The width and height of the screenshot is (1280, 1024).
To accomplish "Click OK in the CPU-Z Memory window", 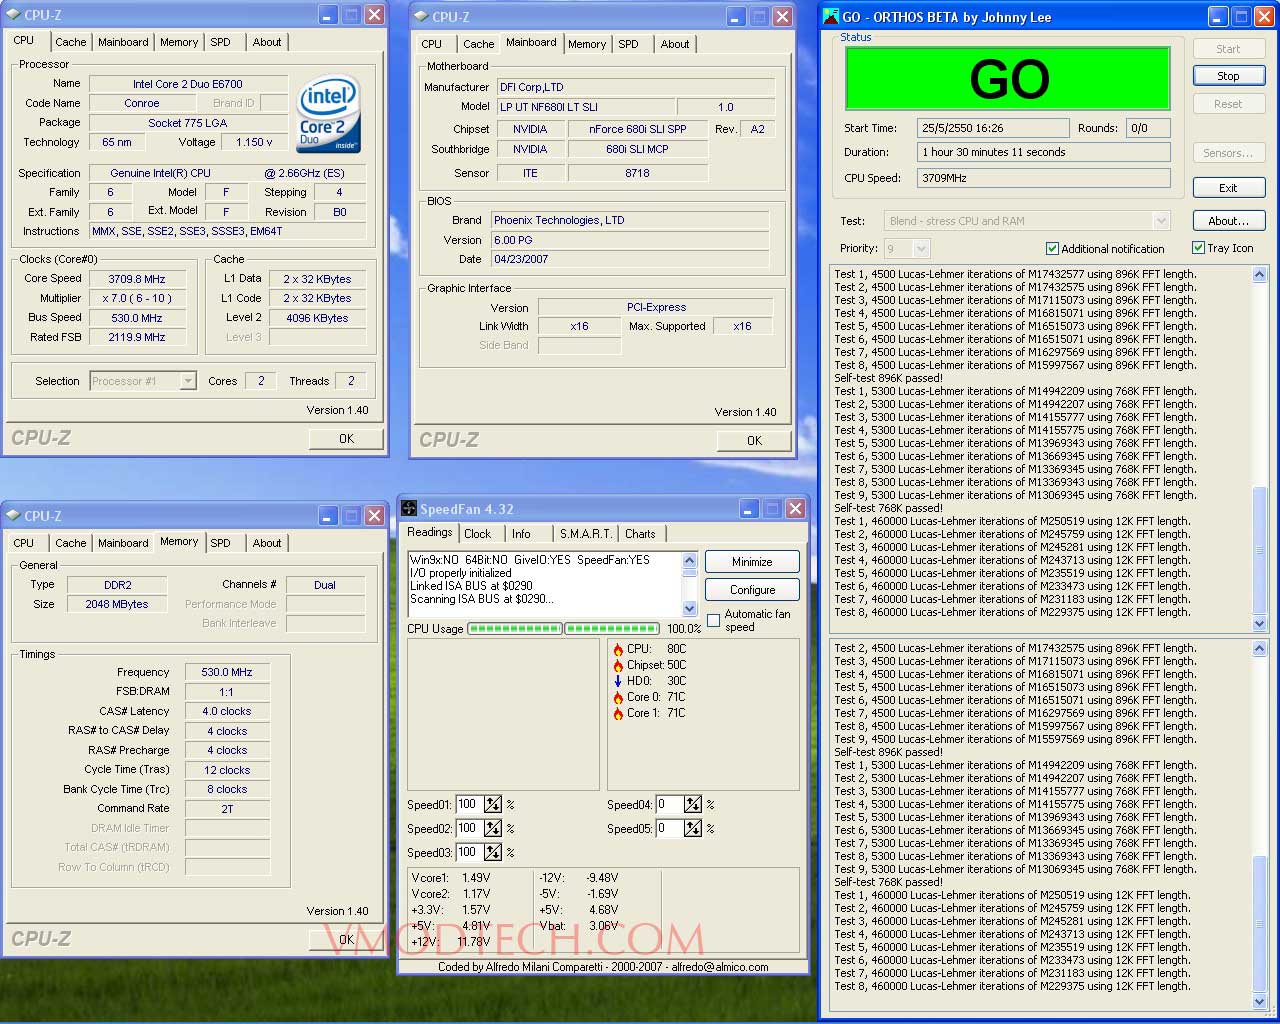I will (346, 940).
